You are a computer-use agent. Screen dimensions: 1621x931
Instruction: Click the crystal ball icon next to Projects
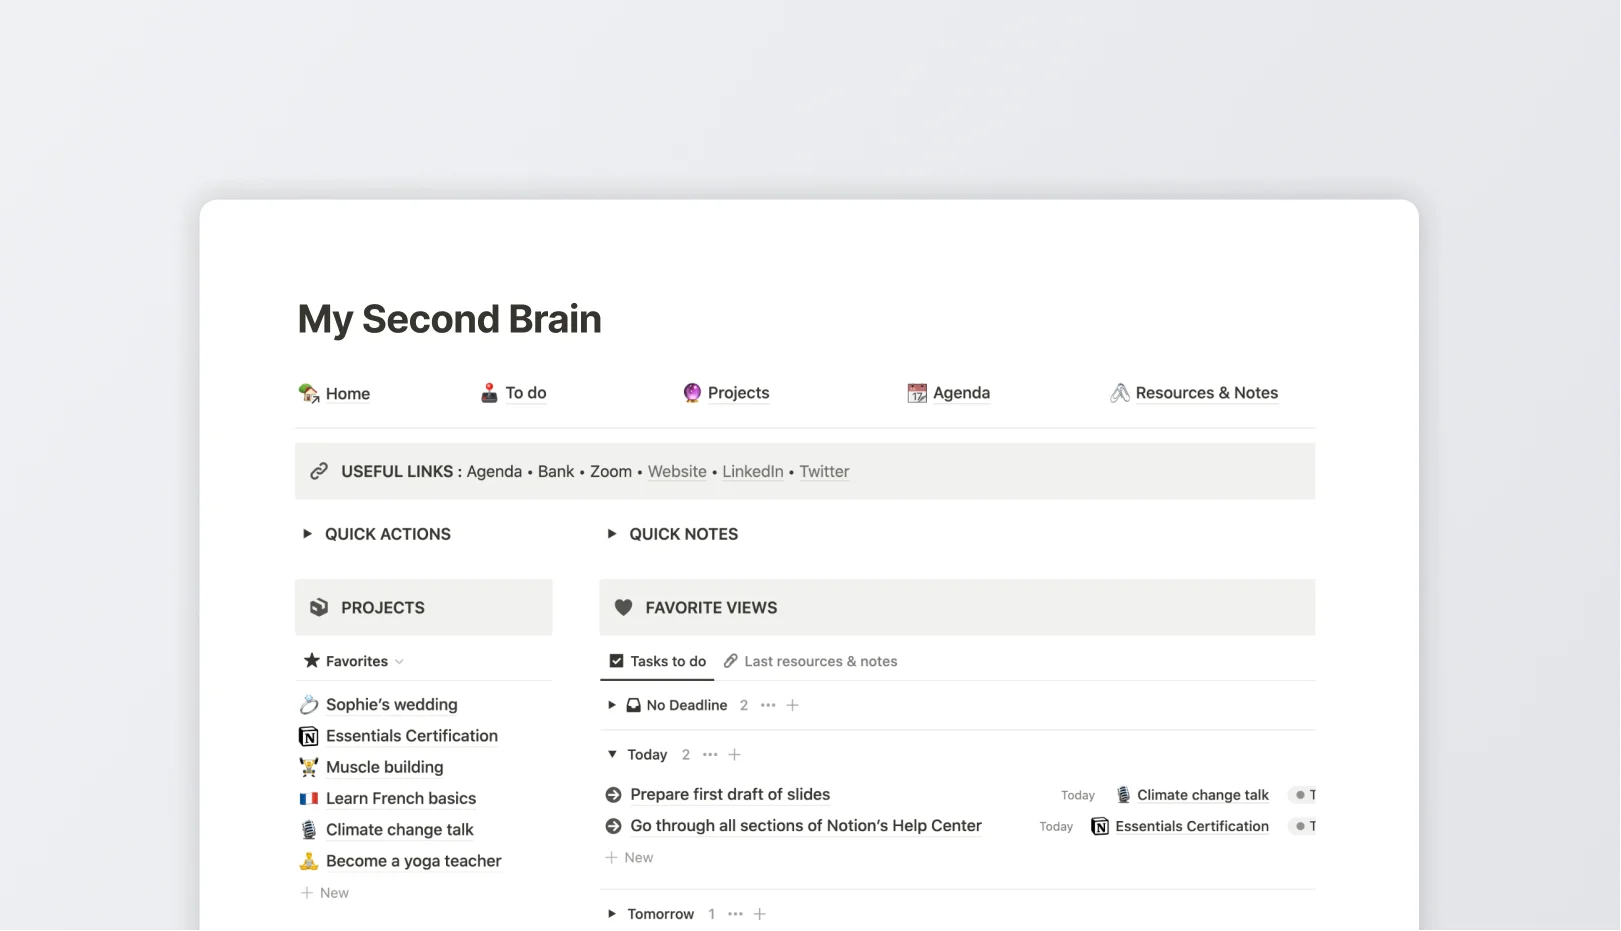pyautogui.click(x=691, y=393)
